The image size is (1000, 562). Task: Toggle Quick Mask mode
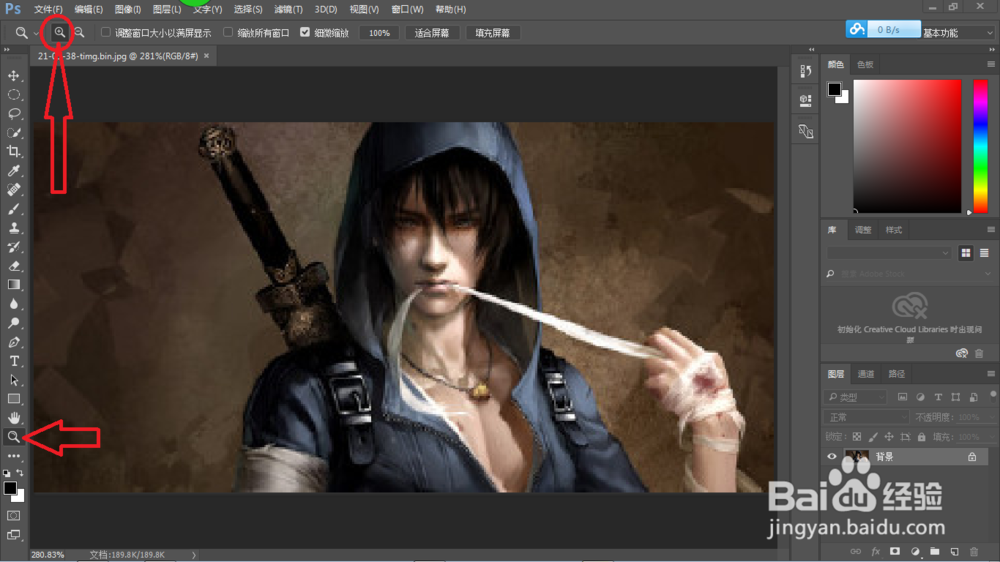pyautogui.click(x=13, y=515)
